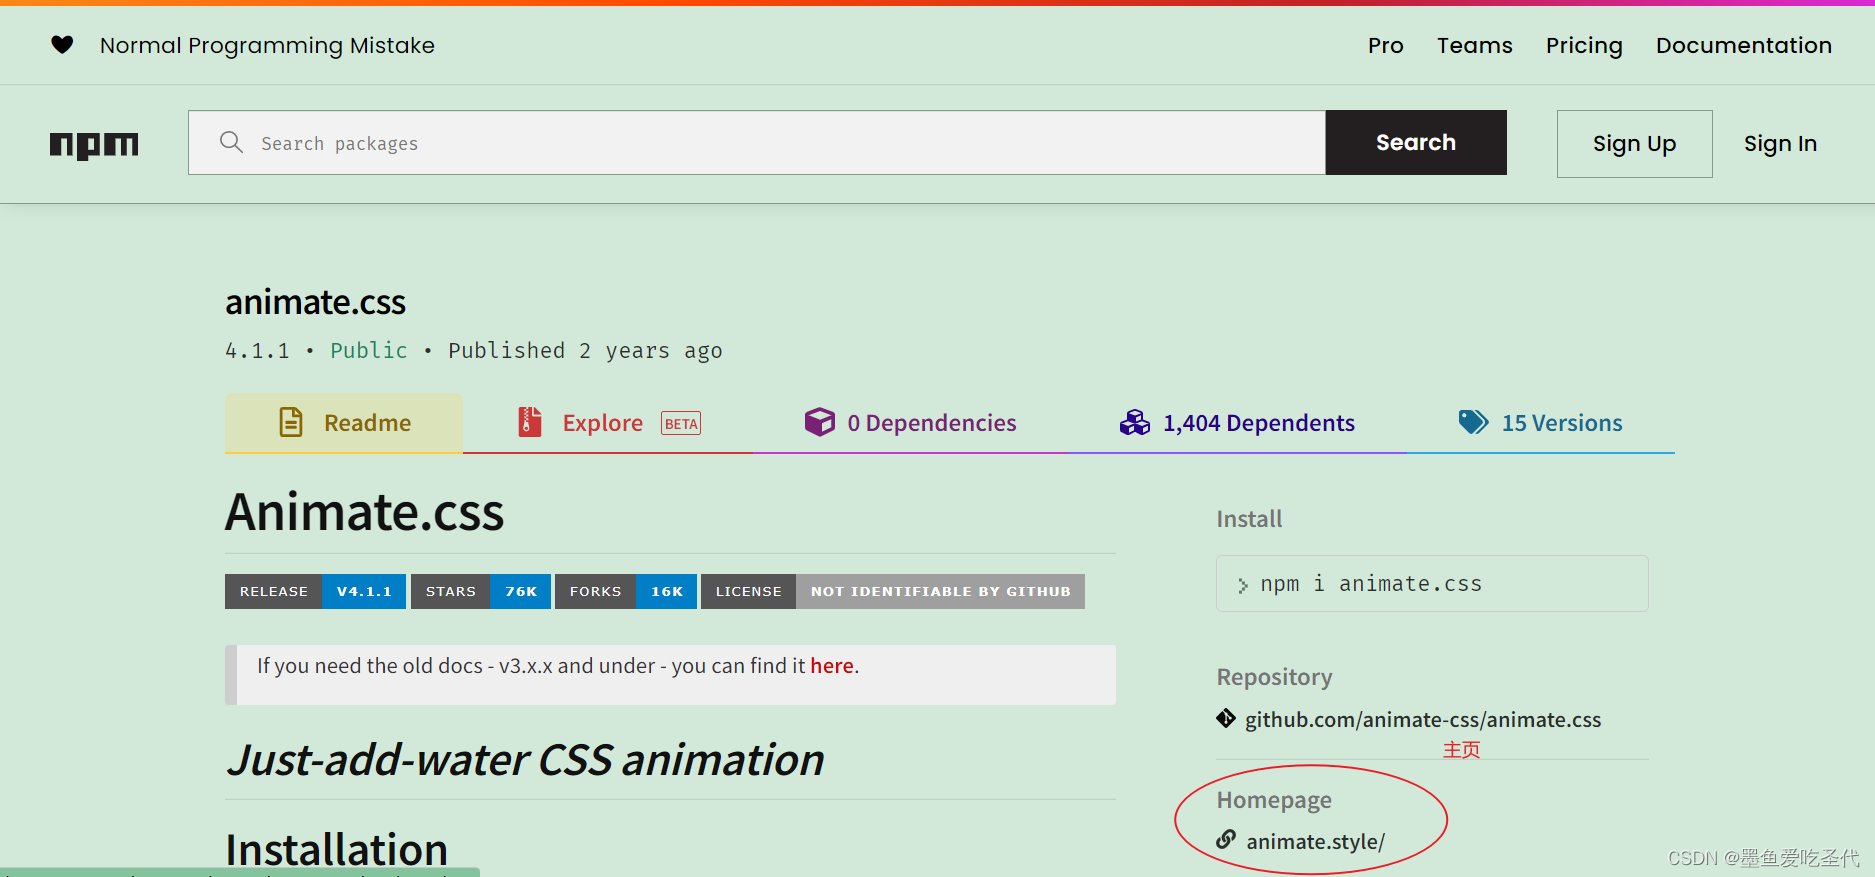Open the Teams menu link
The image size is (1875, 877).
[1475, 45]
